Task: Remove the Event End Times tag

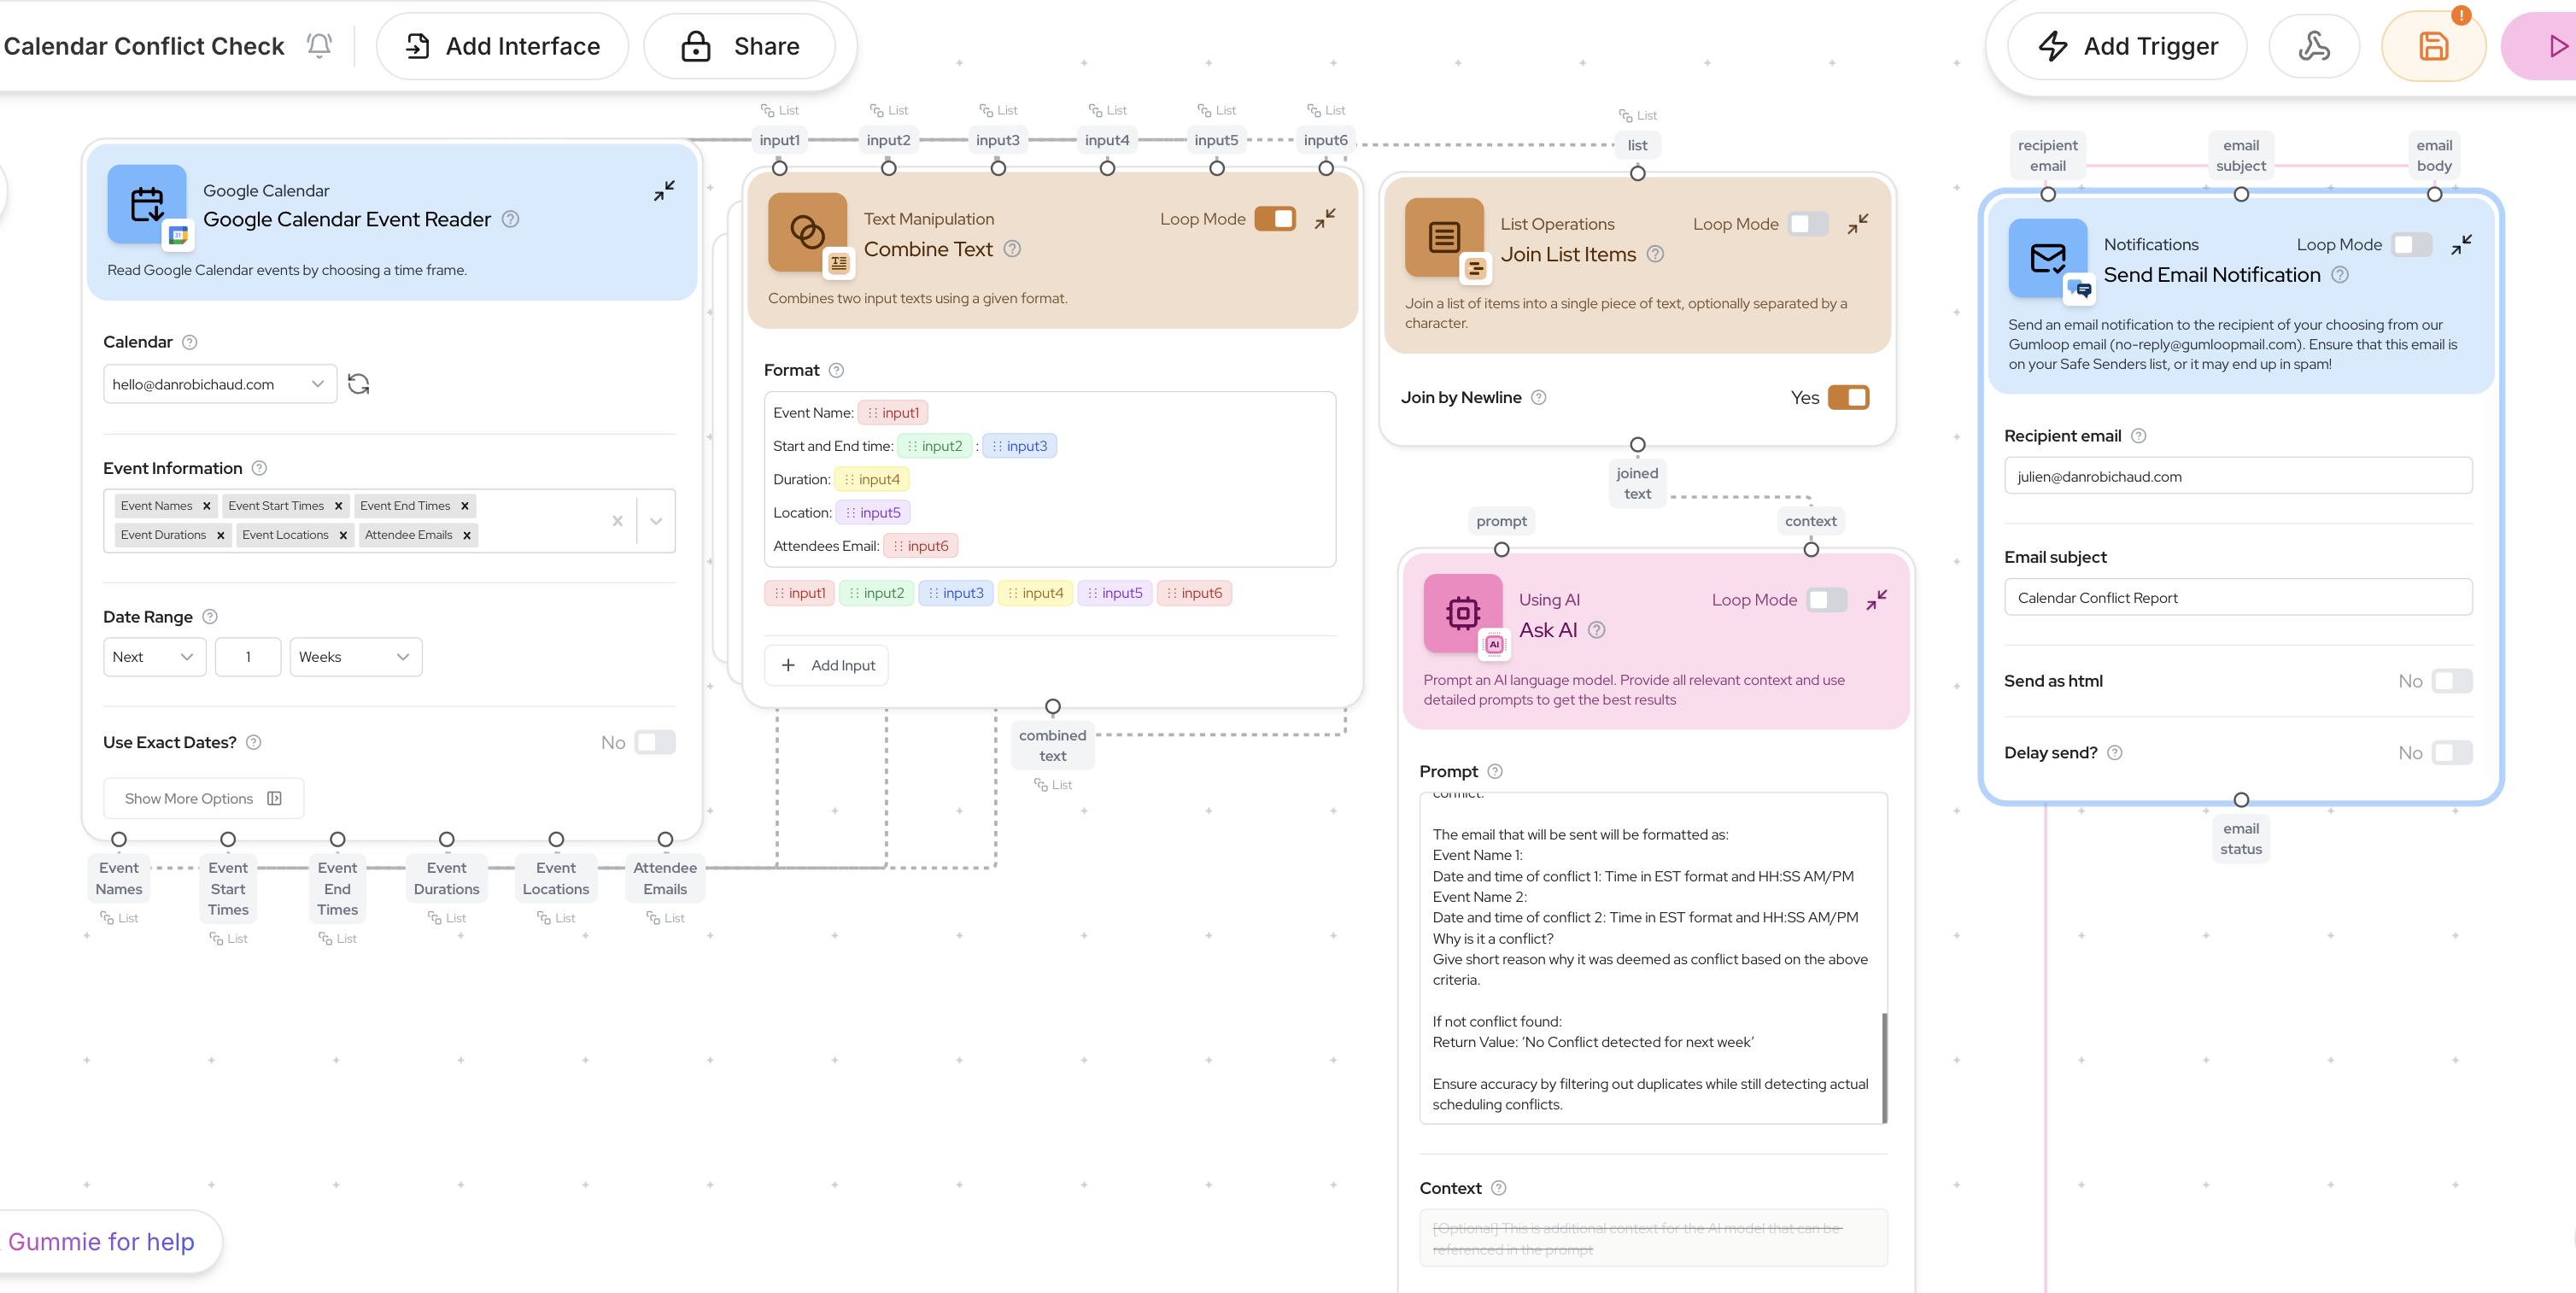Action: pos(465,506)
